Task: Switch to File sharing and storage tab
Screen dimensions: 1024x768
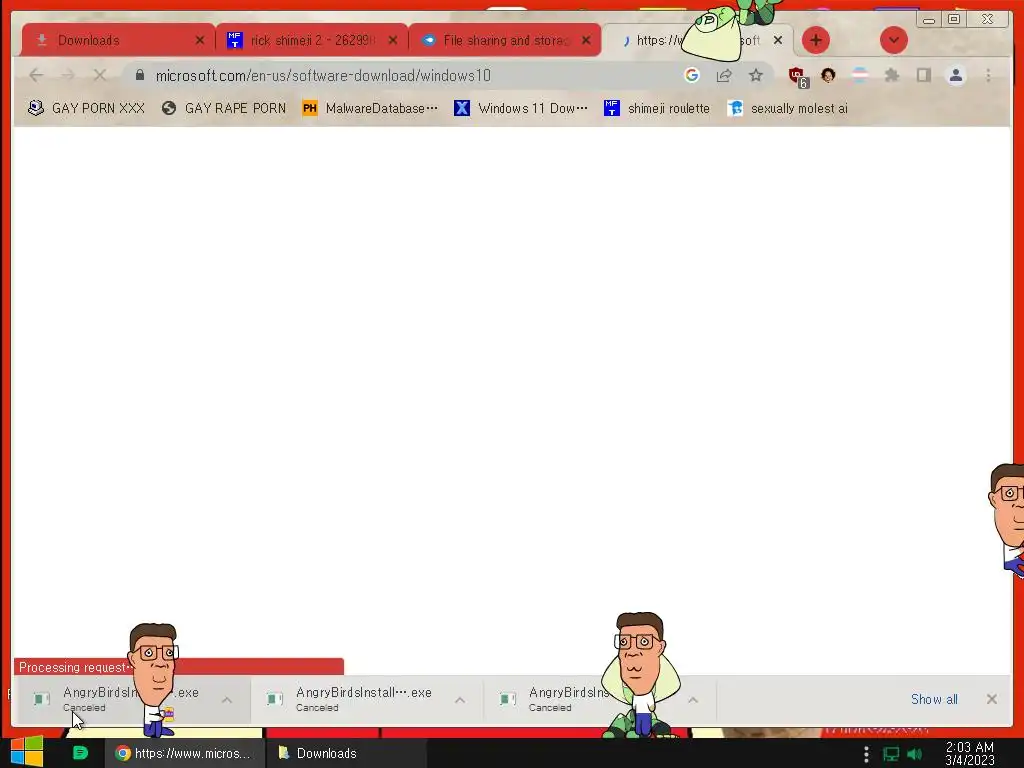Action: tap(505, 40)
